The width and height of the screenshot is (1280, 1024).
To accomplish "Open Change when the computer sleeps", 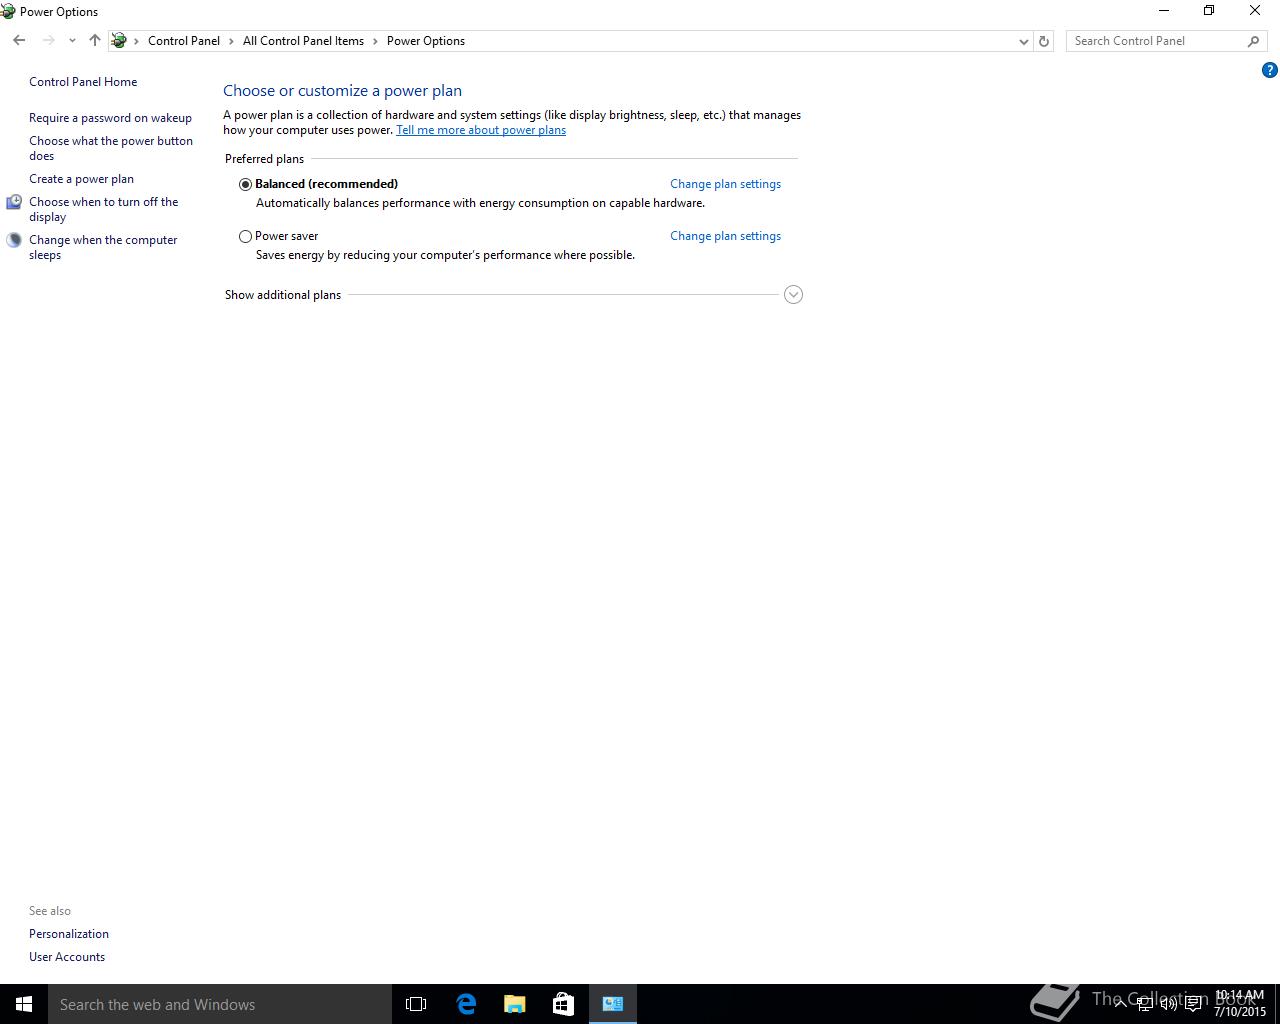I will coord(103,247).
